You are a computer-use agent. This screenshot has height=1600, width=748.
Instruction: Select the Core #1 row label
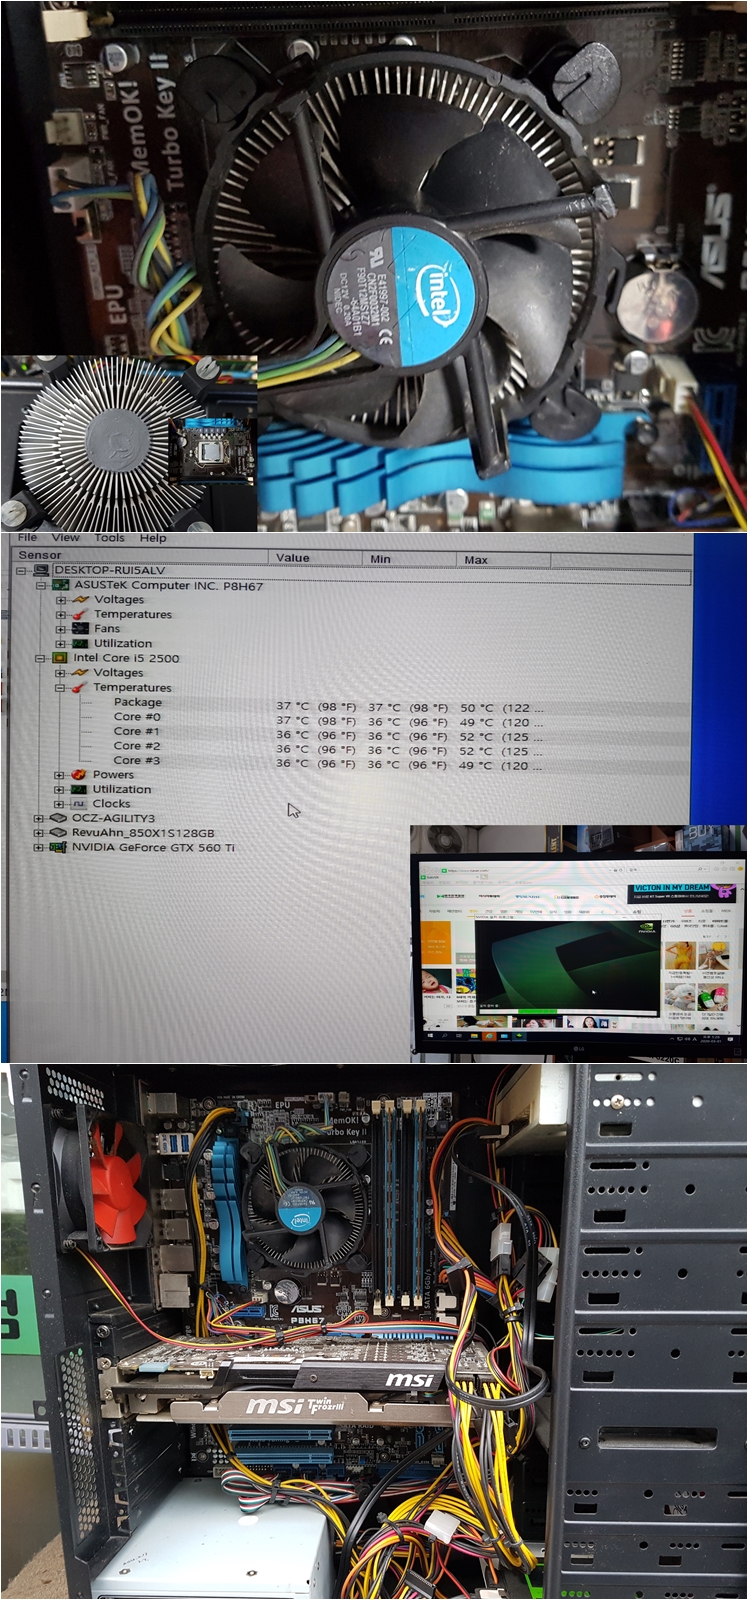(x=137, y=731)
